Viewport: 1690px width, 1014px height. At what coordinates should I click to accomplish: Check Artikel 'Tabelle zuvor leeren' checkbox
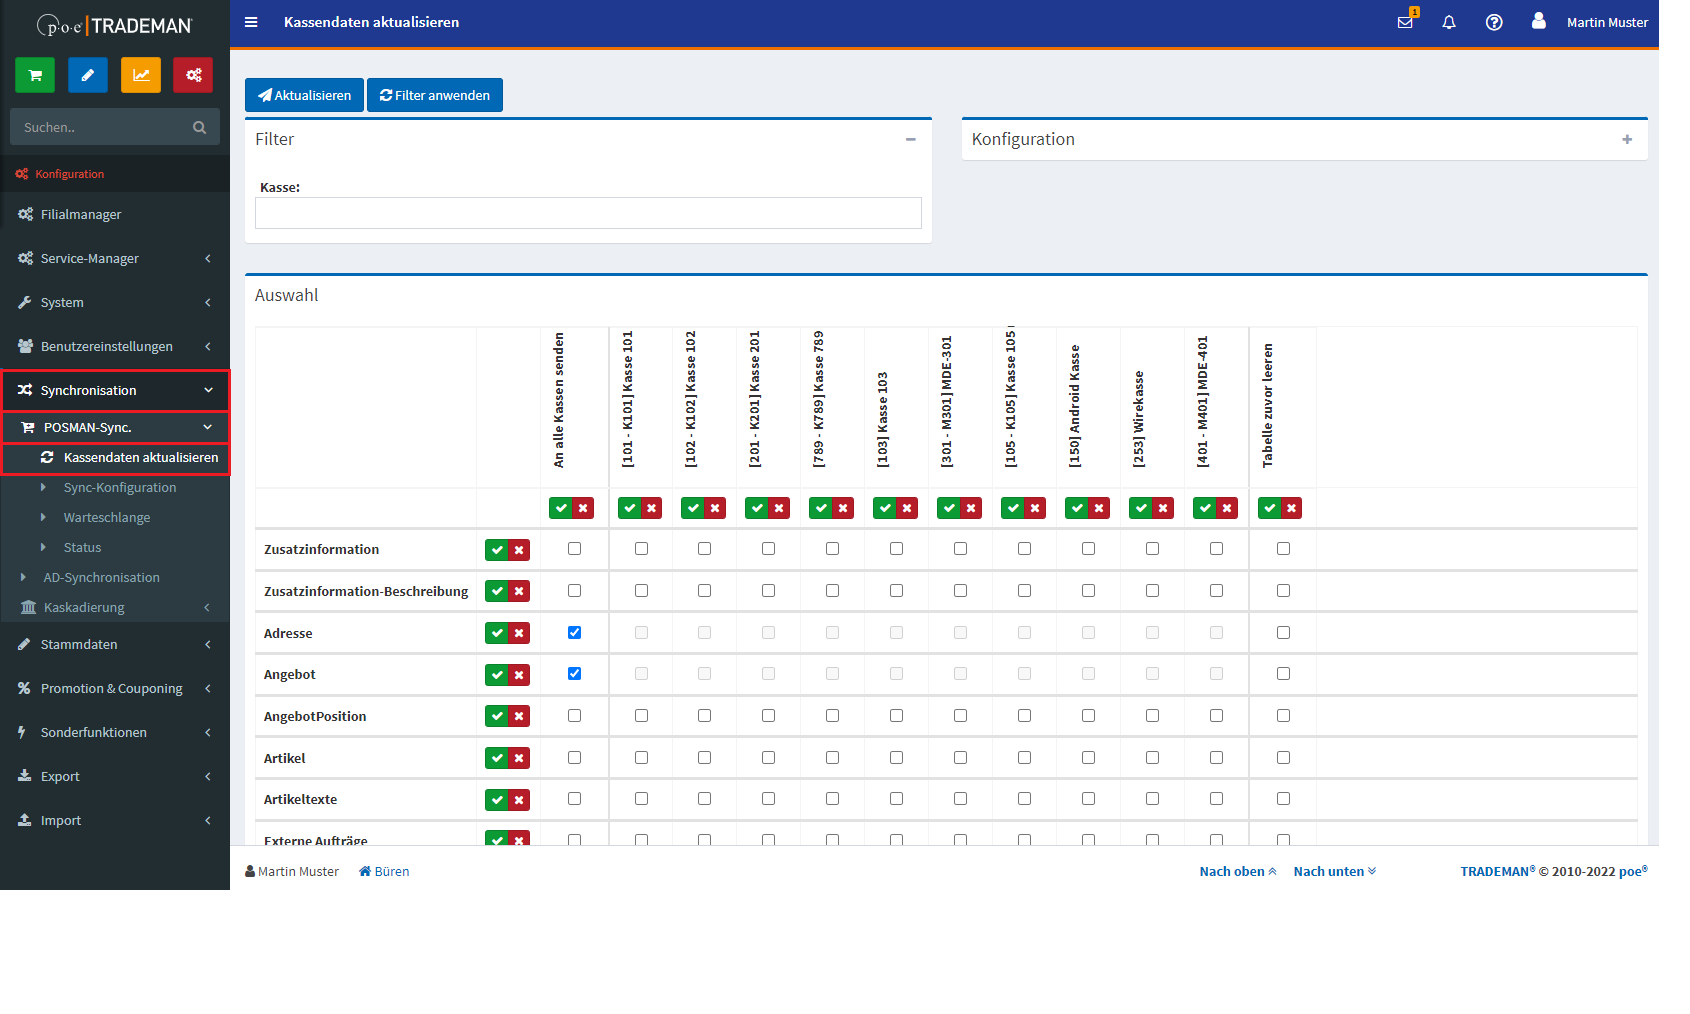click(x=1283, y=758)
